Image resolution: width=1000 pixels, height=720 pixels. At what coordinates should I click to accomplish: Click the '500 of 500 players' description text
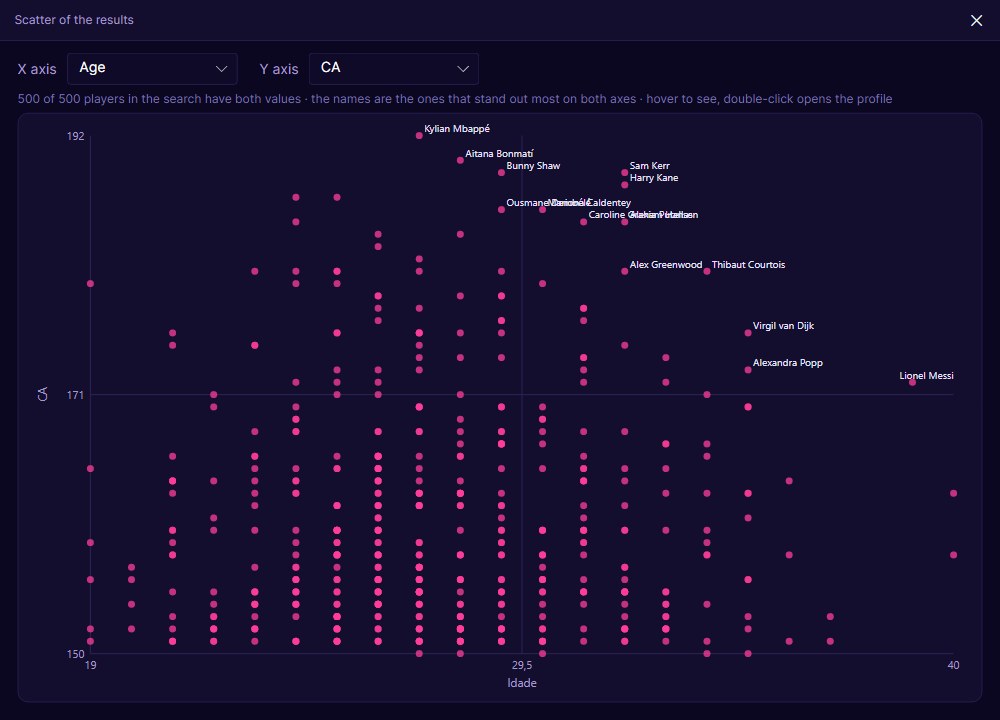point(455,99)
